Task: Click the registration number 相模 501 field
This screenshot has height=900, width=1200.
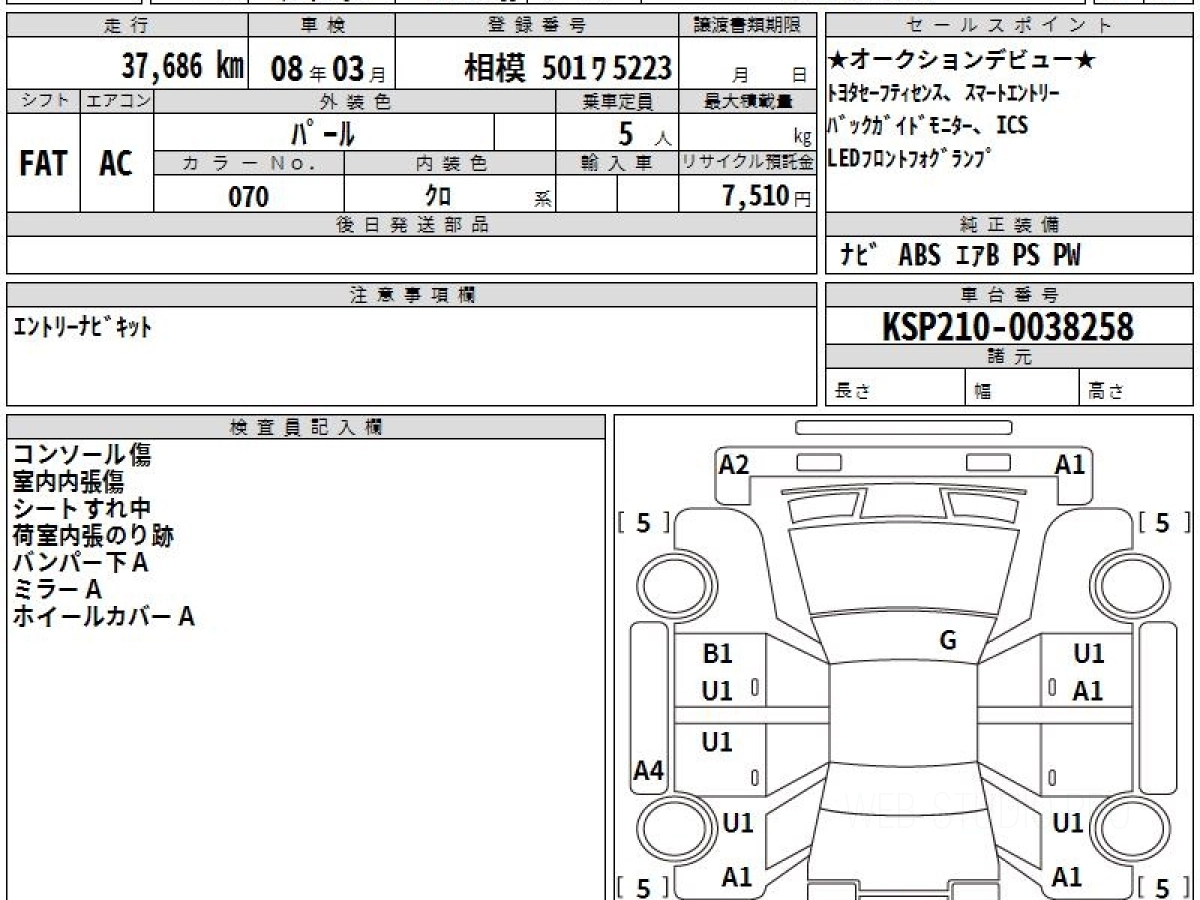Action: pos(567,68)
